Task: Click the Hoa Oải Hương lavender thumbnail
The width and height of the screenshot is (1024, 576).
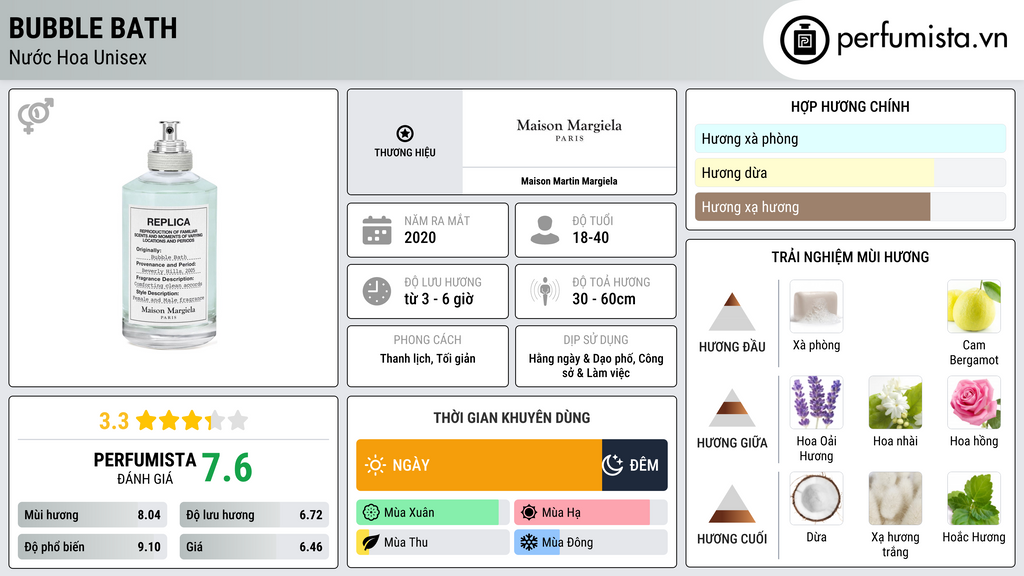Action: 816,403
